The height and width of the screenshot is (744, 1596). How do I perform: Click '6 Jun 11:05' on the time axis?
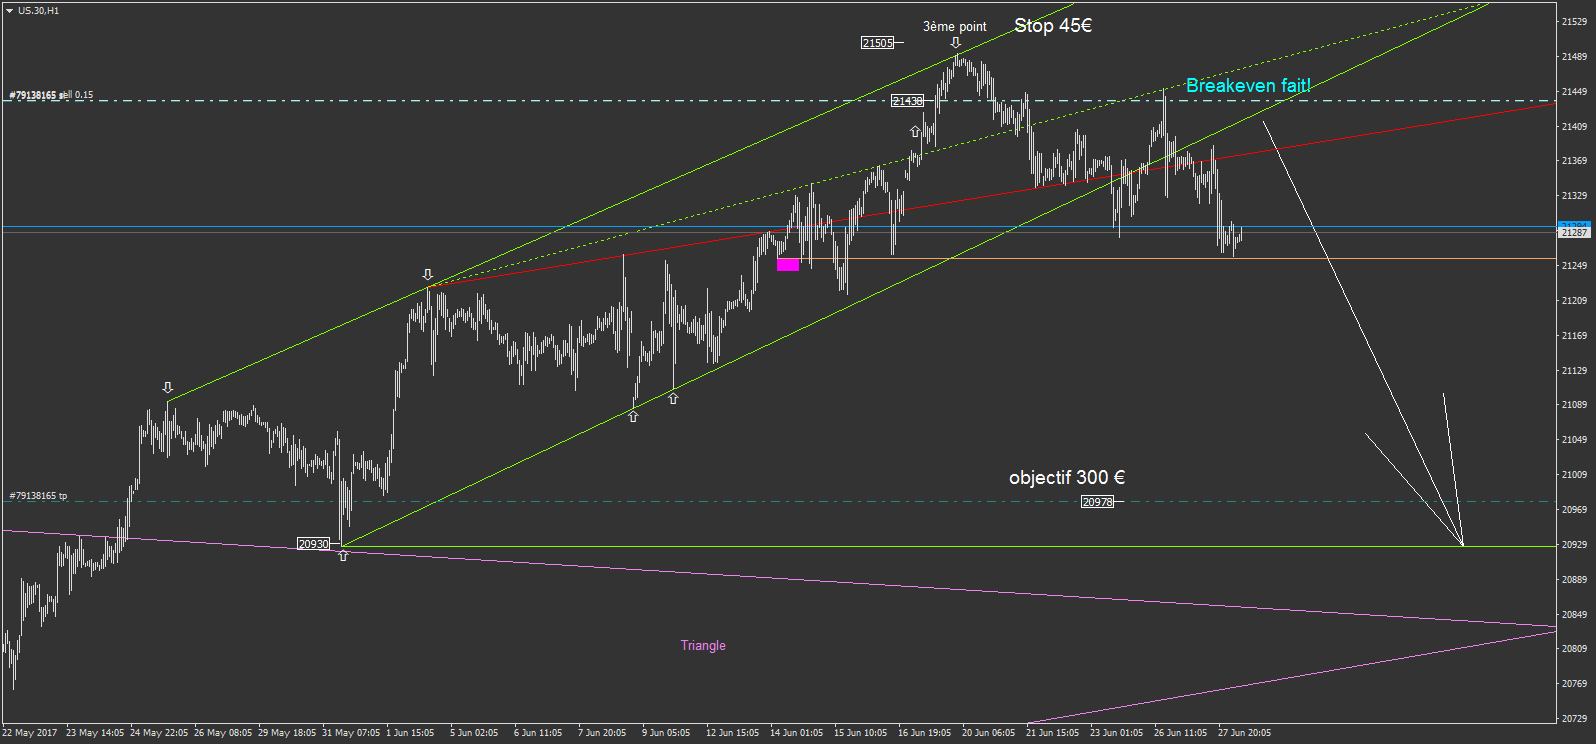coord(538,733)
